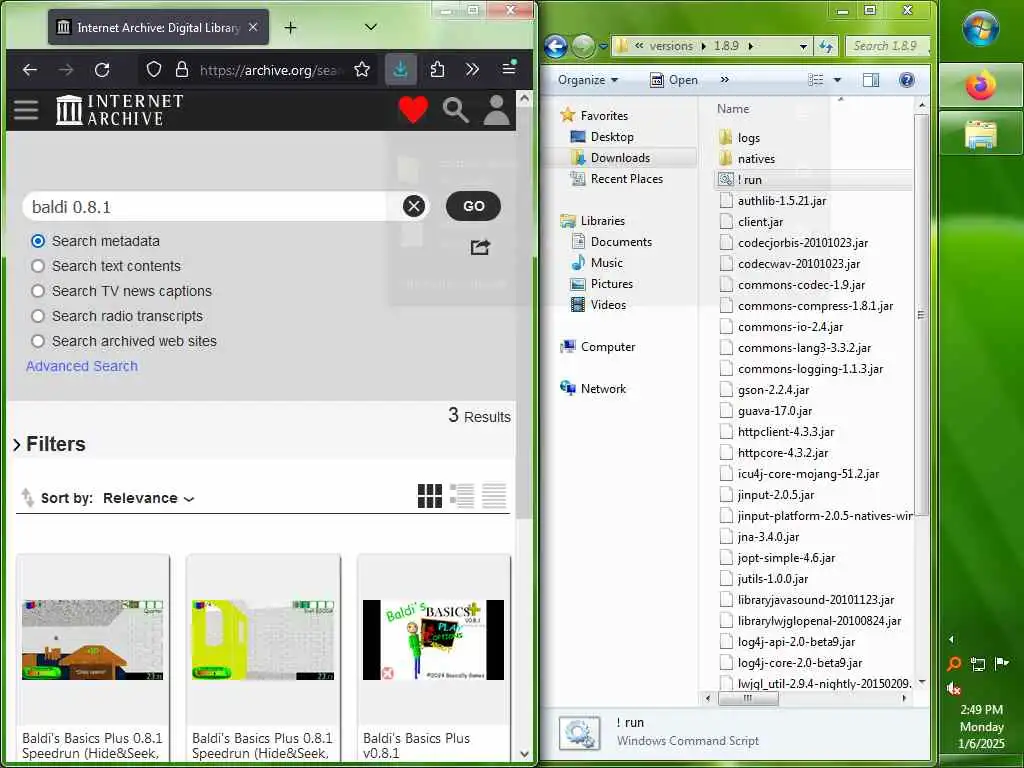Click Explorer back navigation button

point(555,46)
